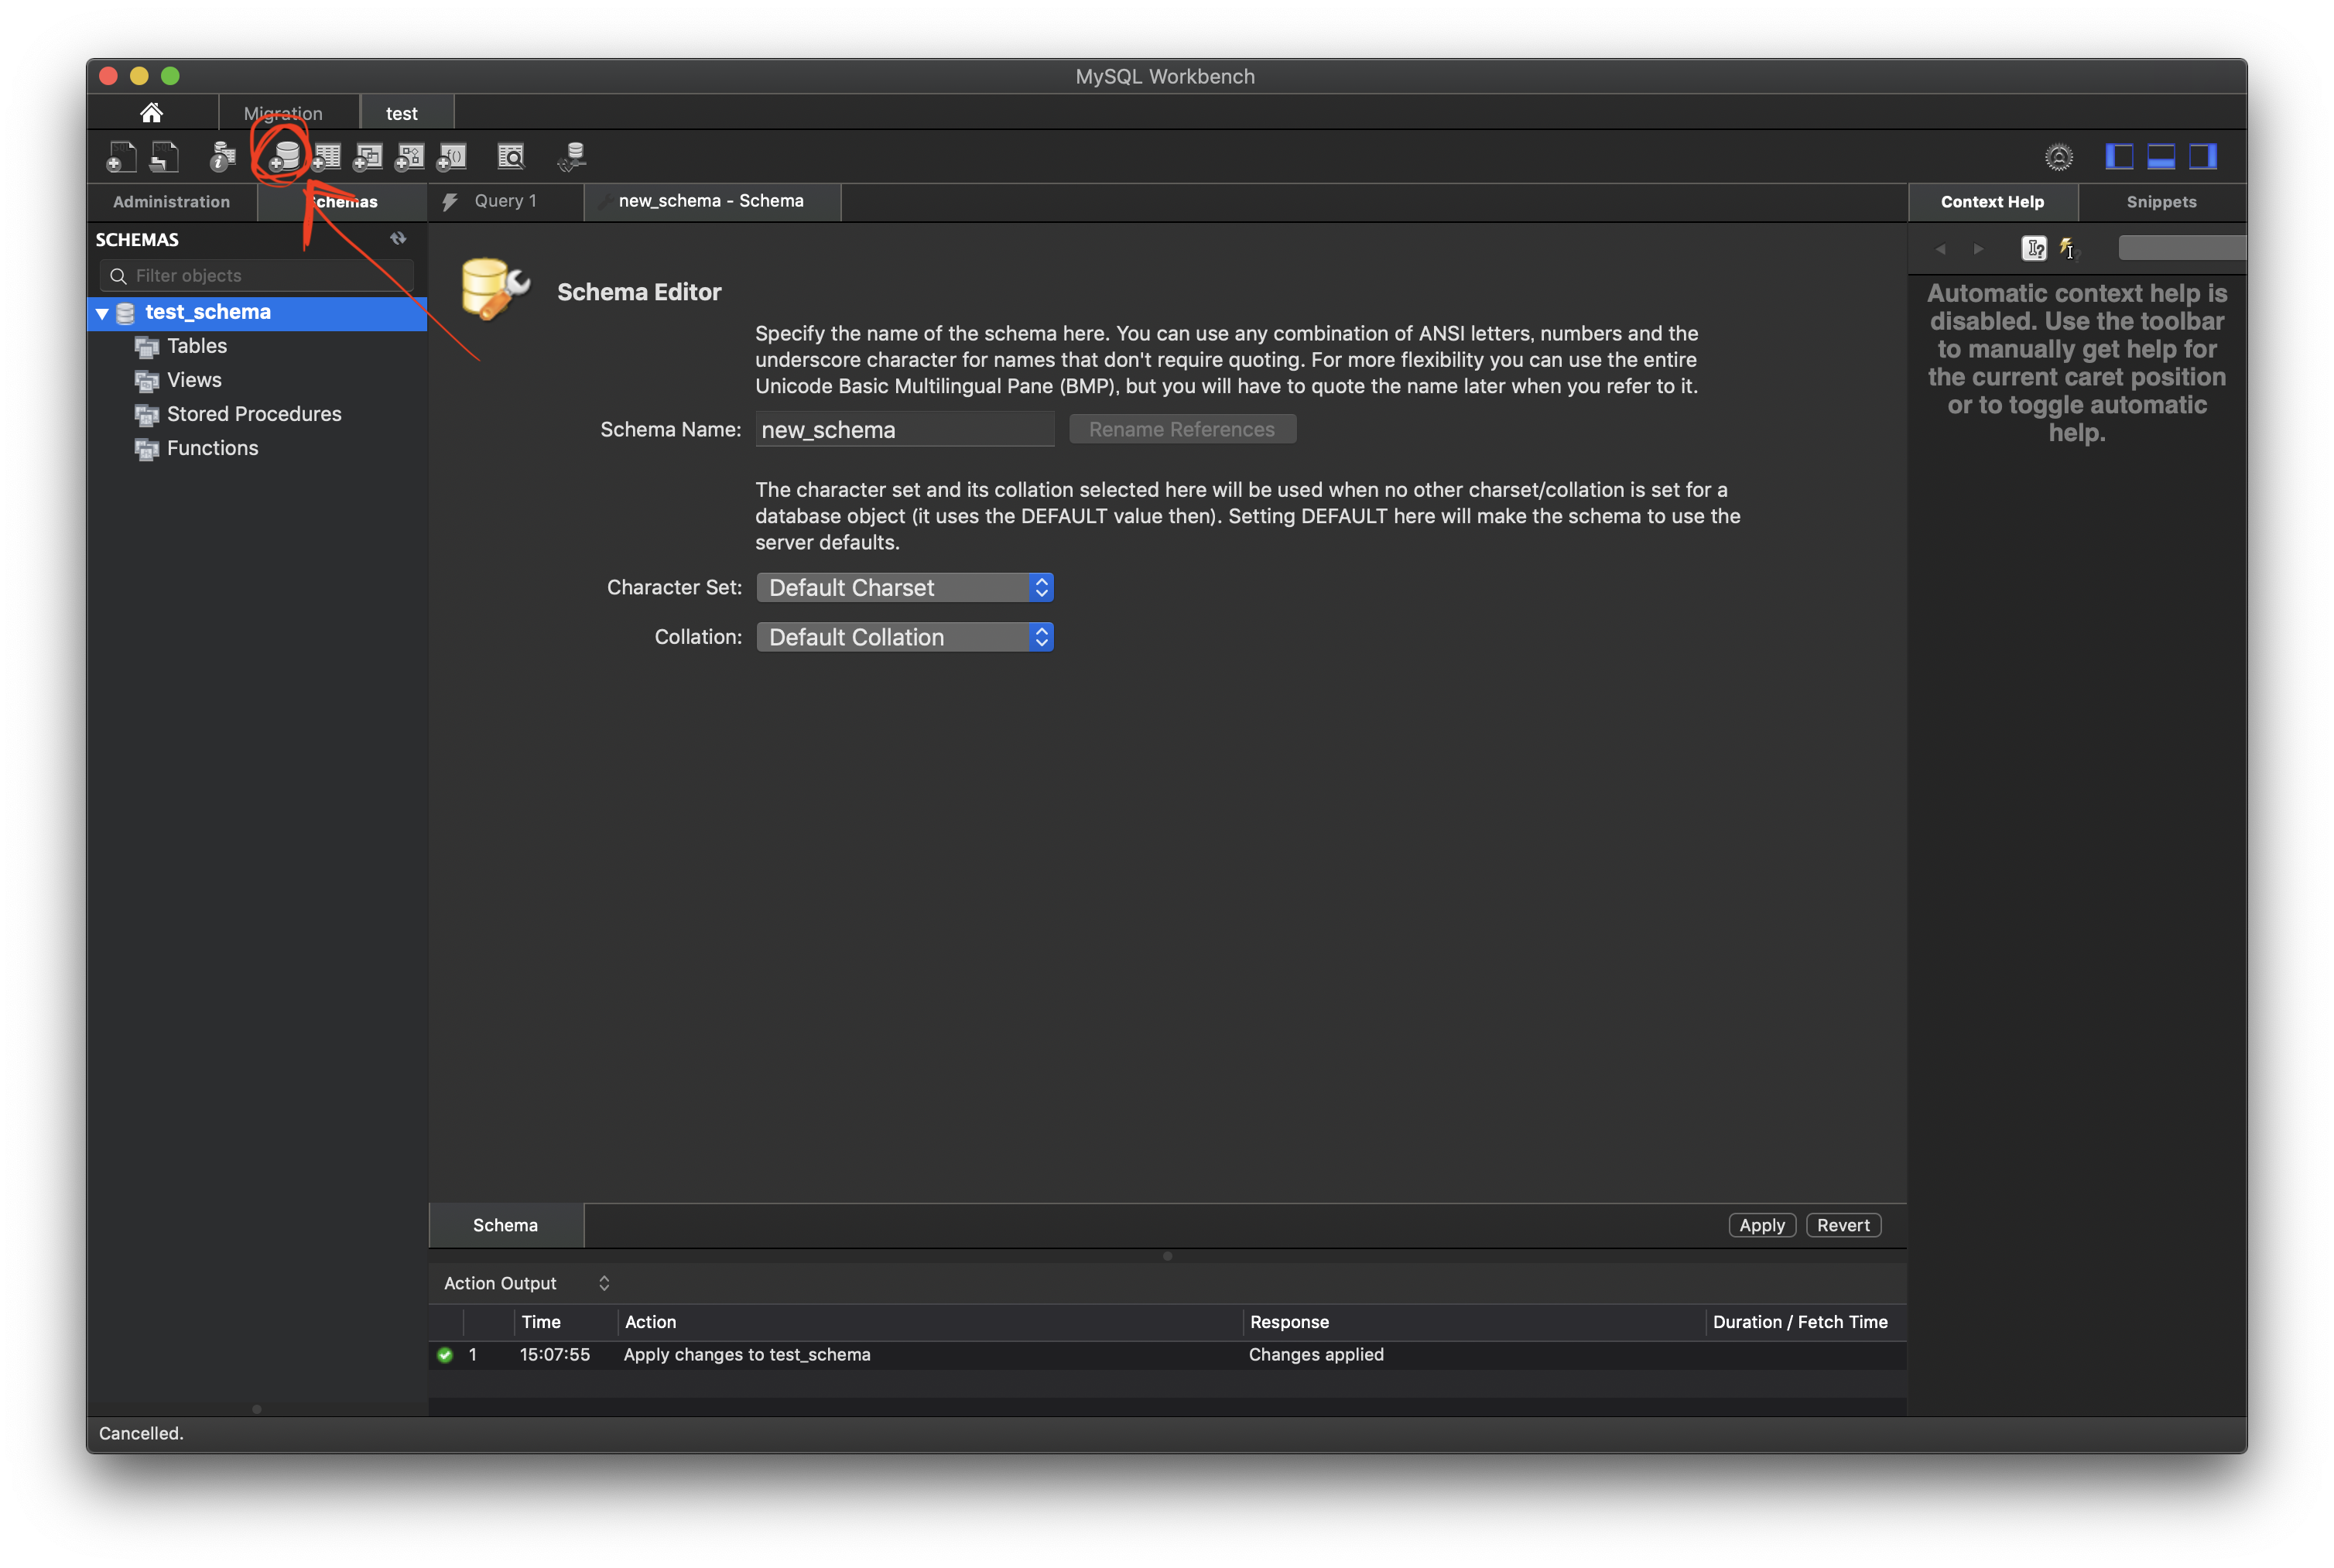Click the create new schema toolbar icon
Image resolution: width=2334 pixels, height=1568 pixels.
(284, 156)
